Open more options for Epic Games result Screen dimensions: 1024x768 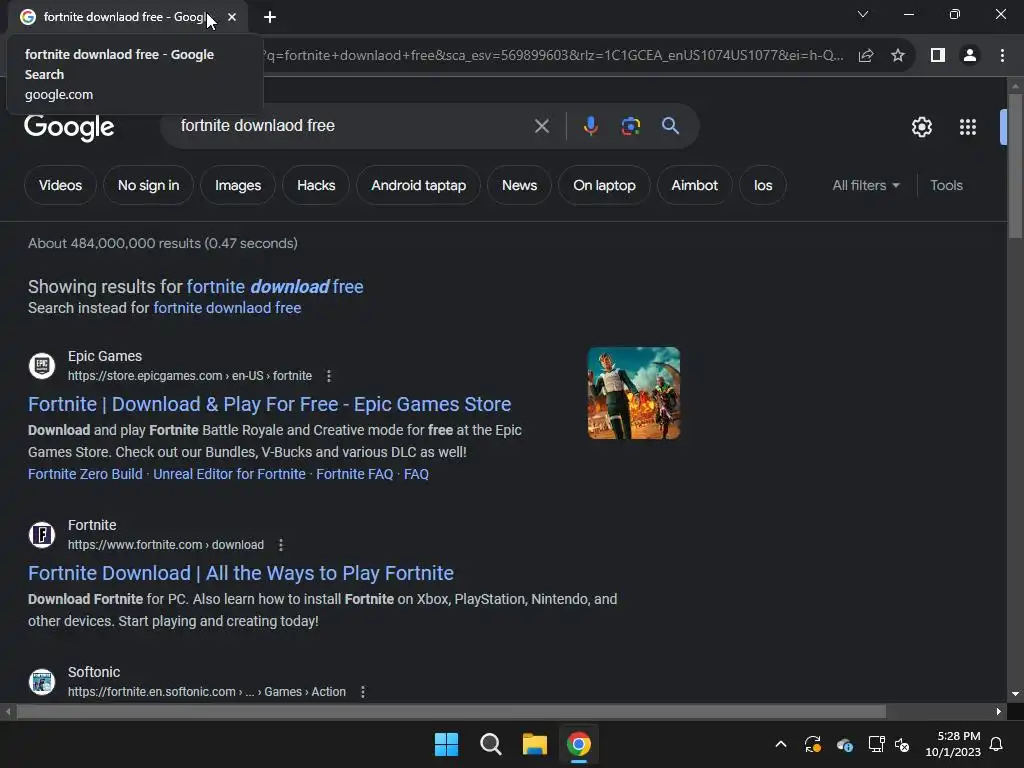pyautogui.click(x=328, y=376)
